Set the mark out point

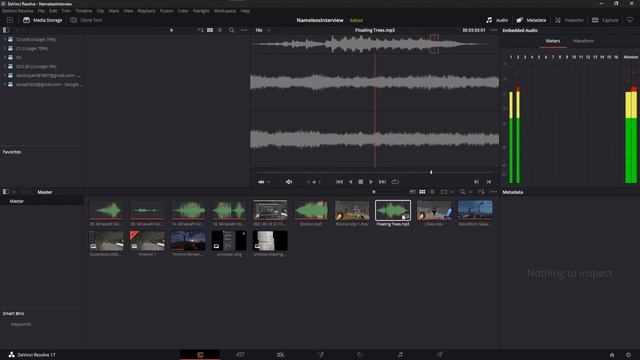click(489, 182)
